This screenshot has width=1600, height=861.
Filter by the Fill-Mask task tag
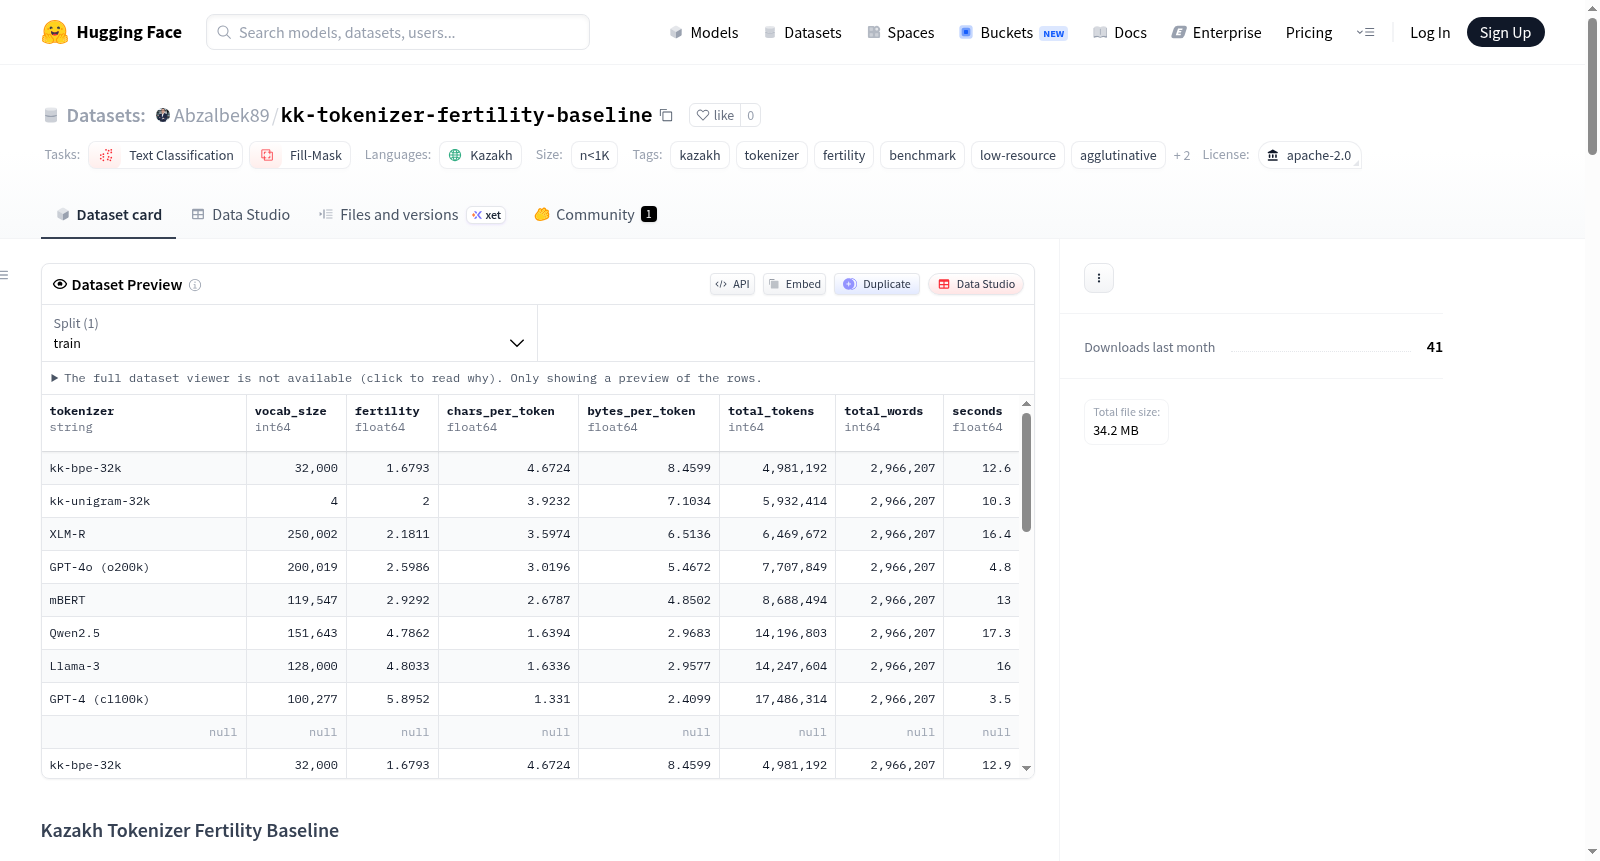pos(300,155)
